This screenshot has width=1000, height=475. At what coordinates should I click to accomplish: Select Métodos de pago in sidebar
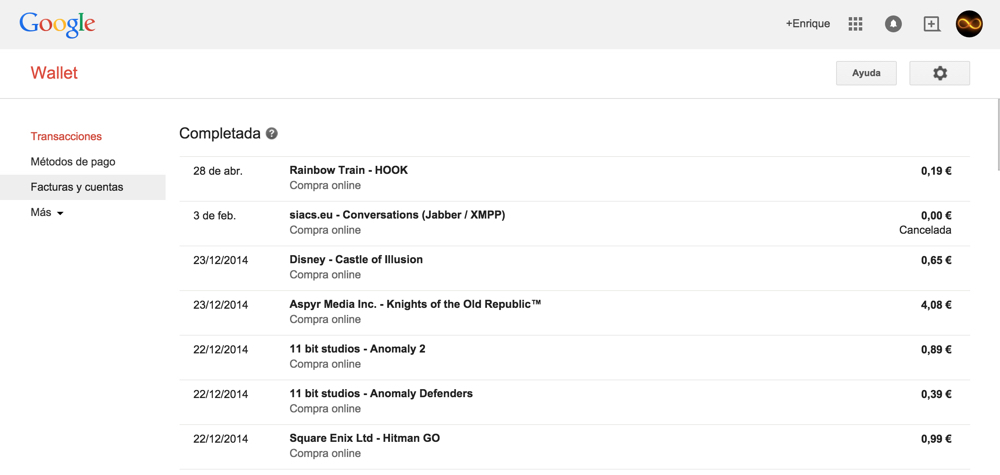[x=73, y=162]
